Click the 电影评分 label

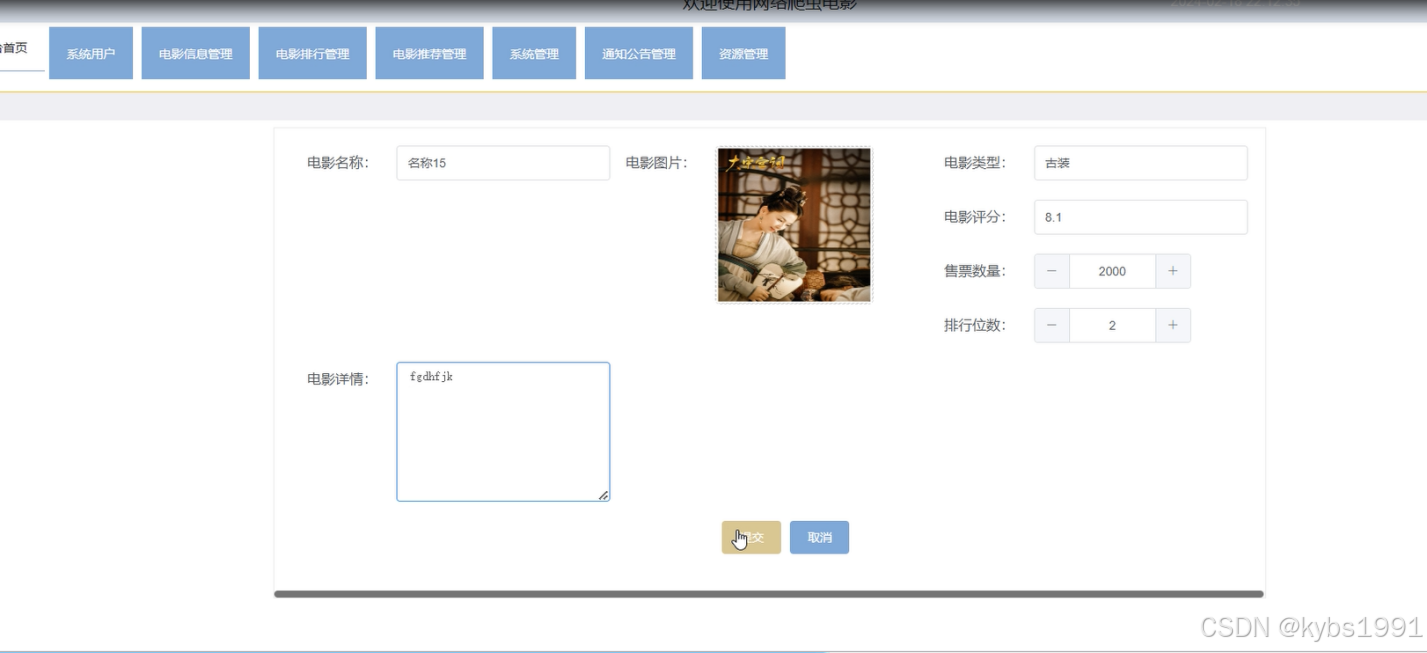tap(975, 217)
